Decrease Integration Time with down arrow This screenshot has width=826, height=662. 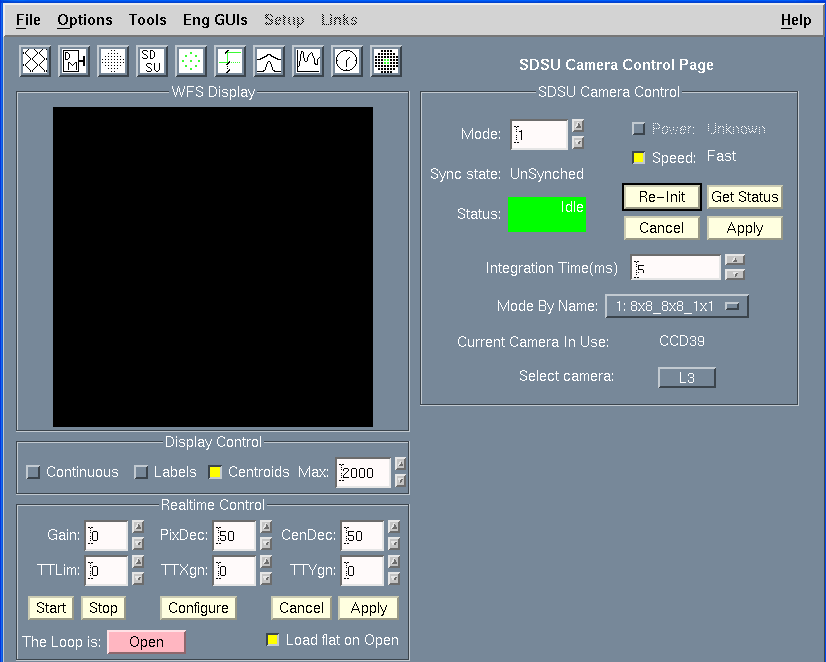pos(735,275)
